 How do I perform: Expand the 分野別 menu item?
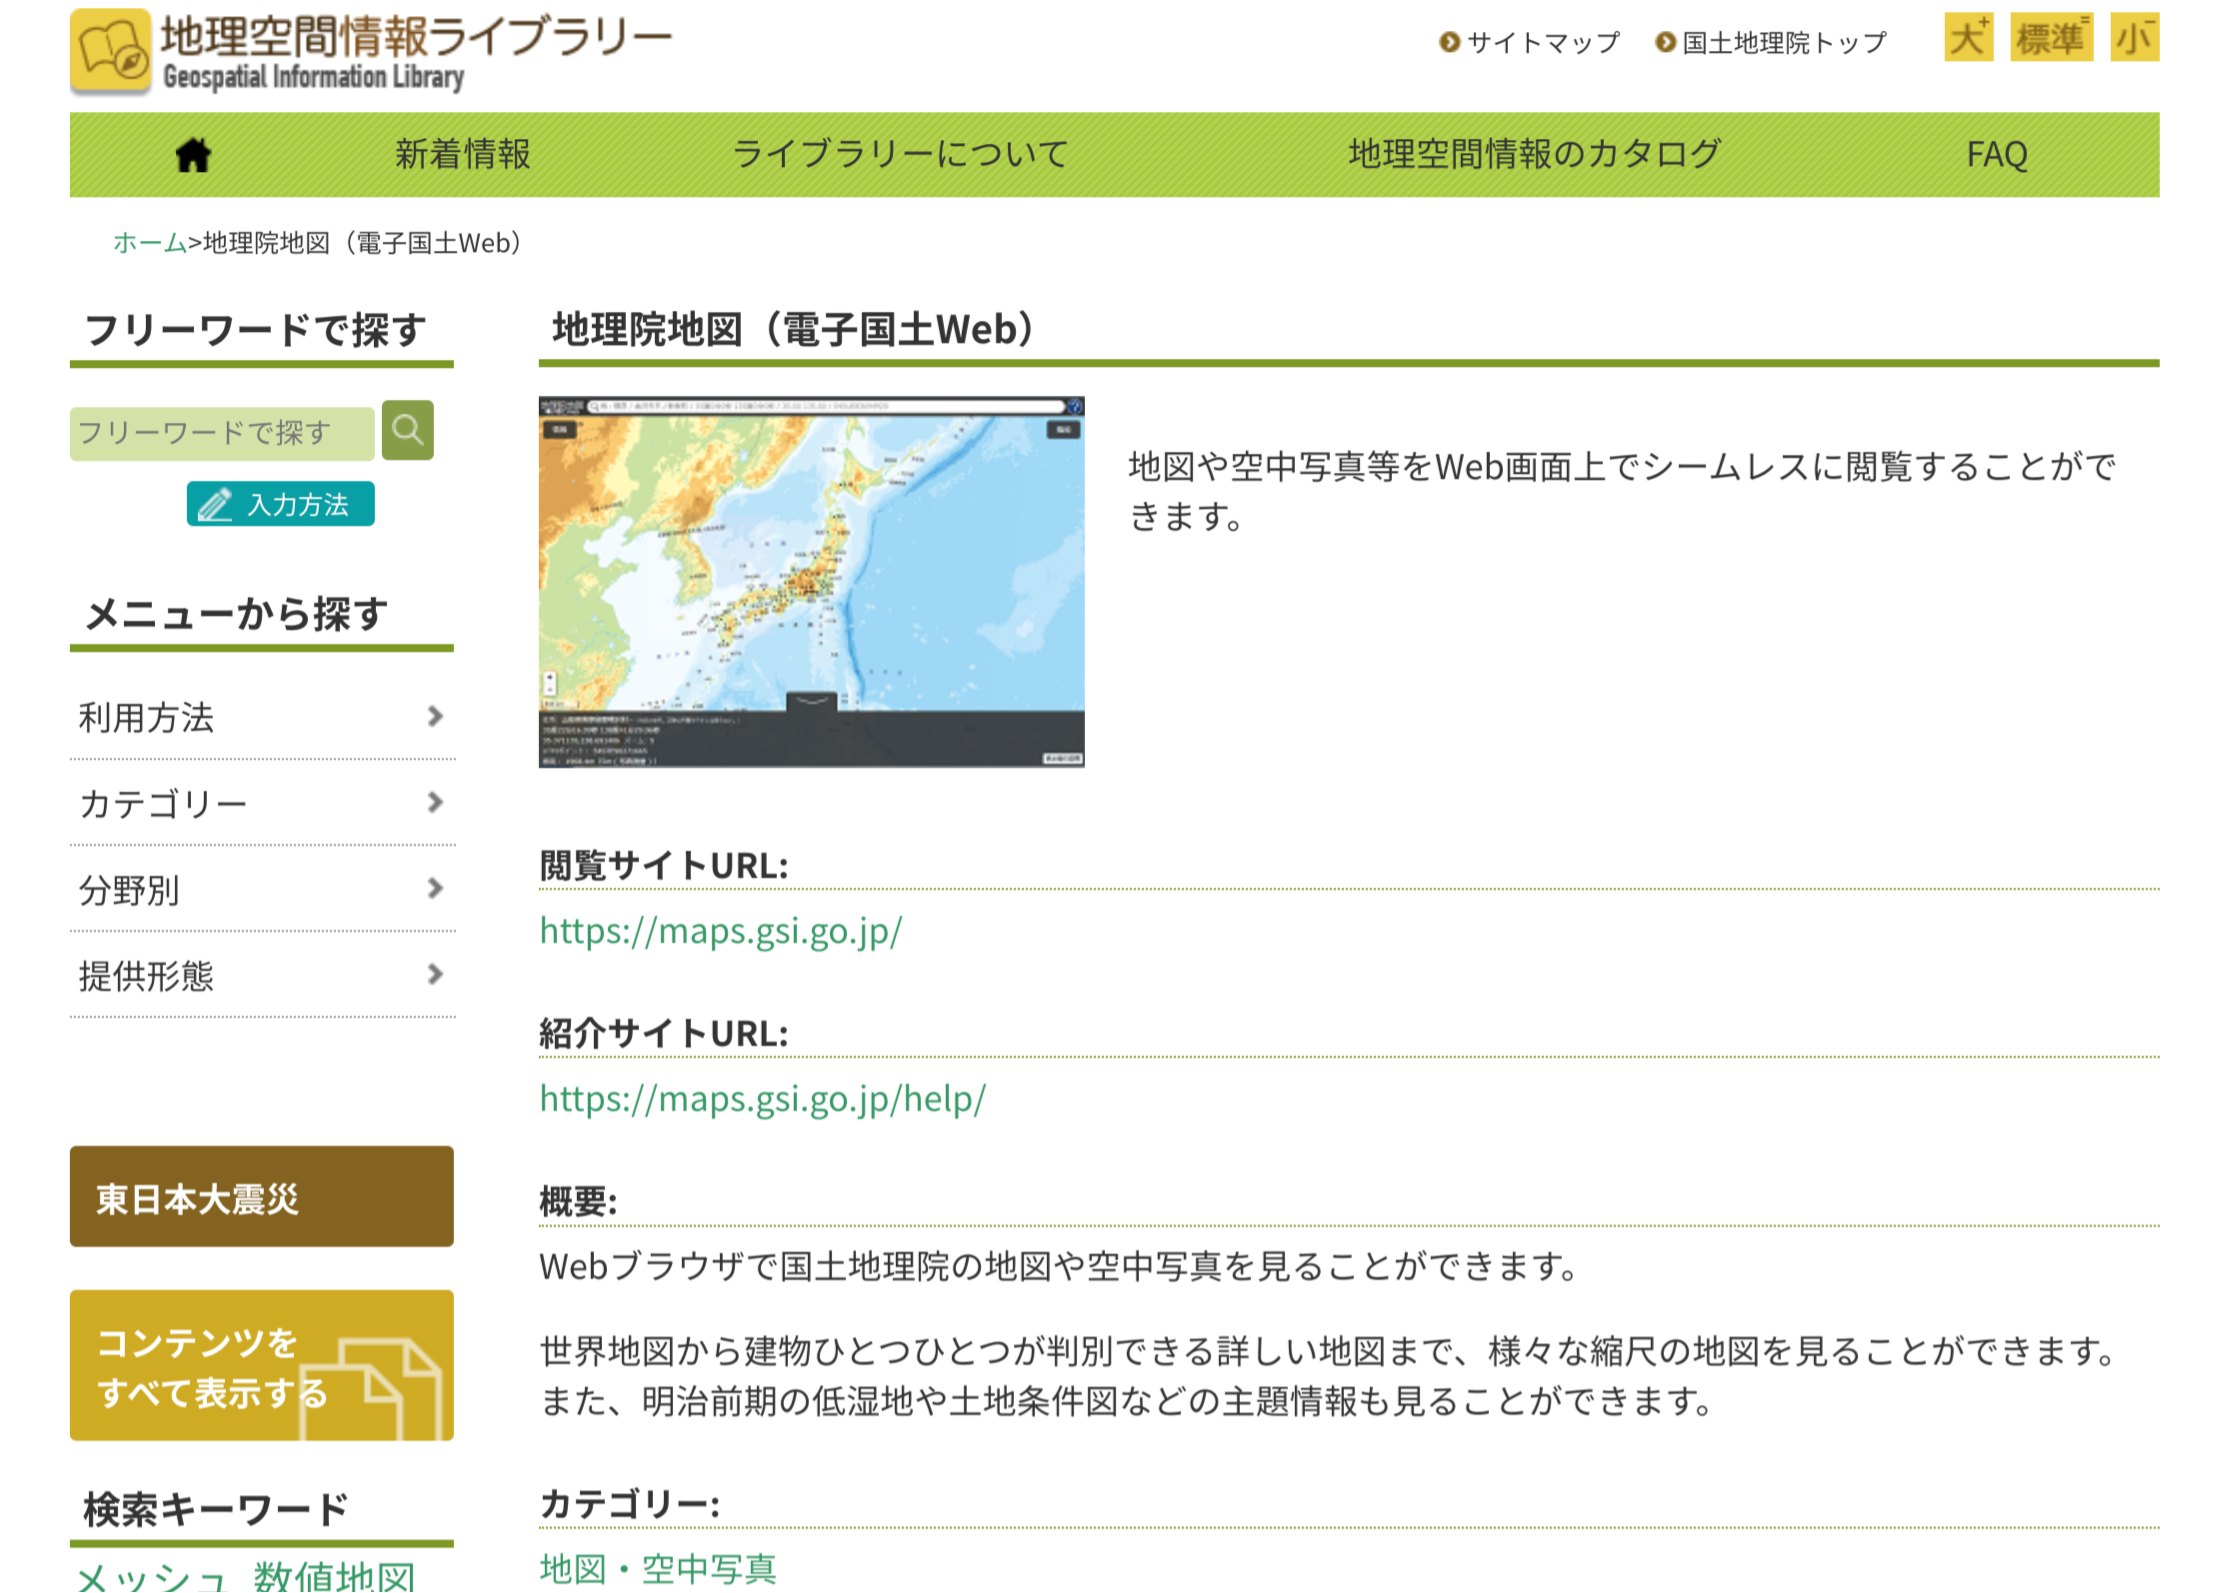click(x=262, y=889)
